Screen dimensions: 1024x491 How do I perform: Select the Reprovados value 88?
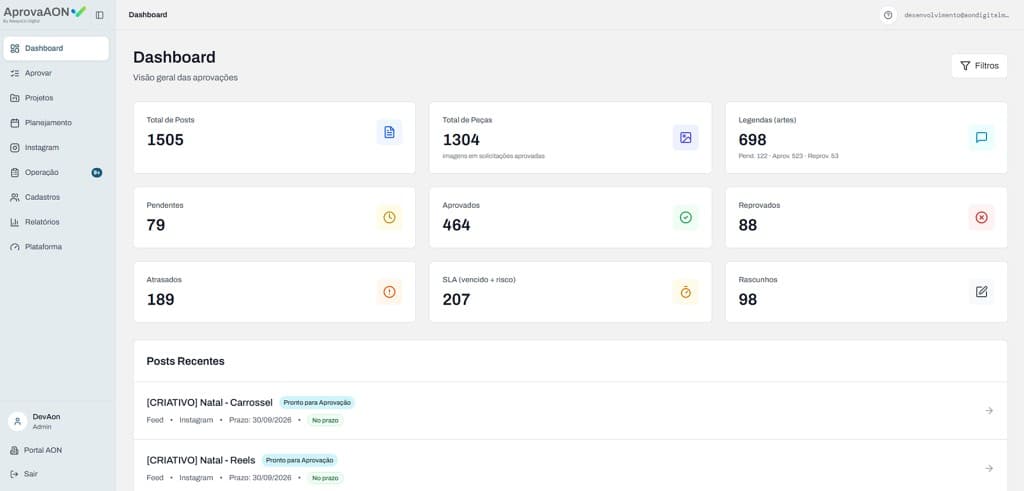click(748, 225)
